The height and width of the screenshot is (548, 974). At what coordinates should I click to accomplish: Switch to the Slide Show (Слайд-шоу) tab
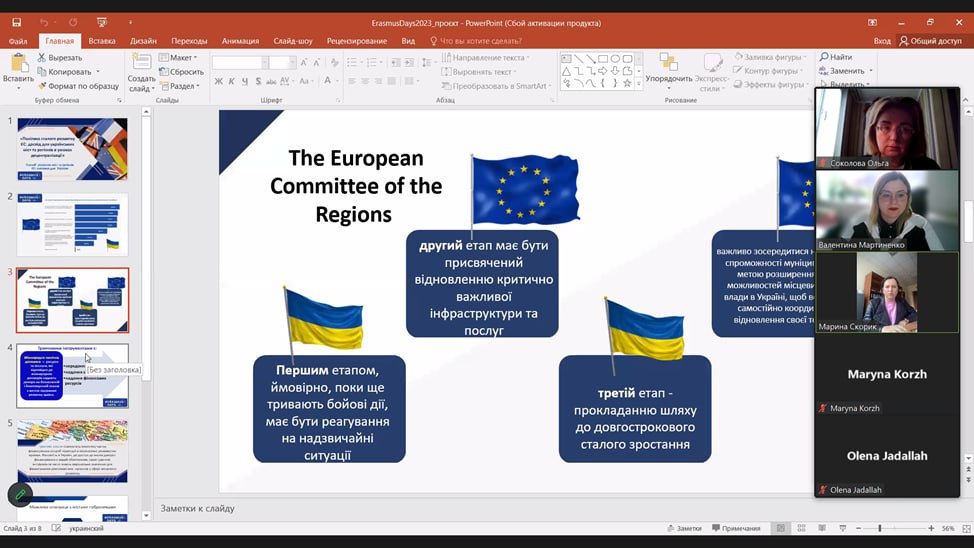click(x=293, y=41)
